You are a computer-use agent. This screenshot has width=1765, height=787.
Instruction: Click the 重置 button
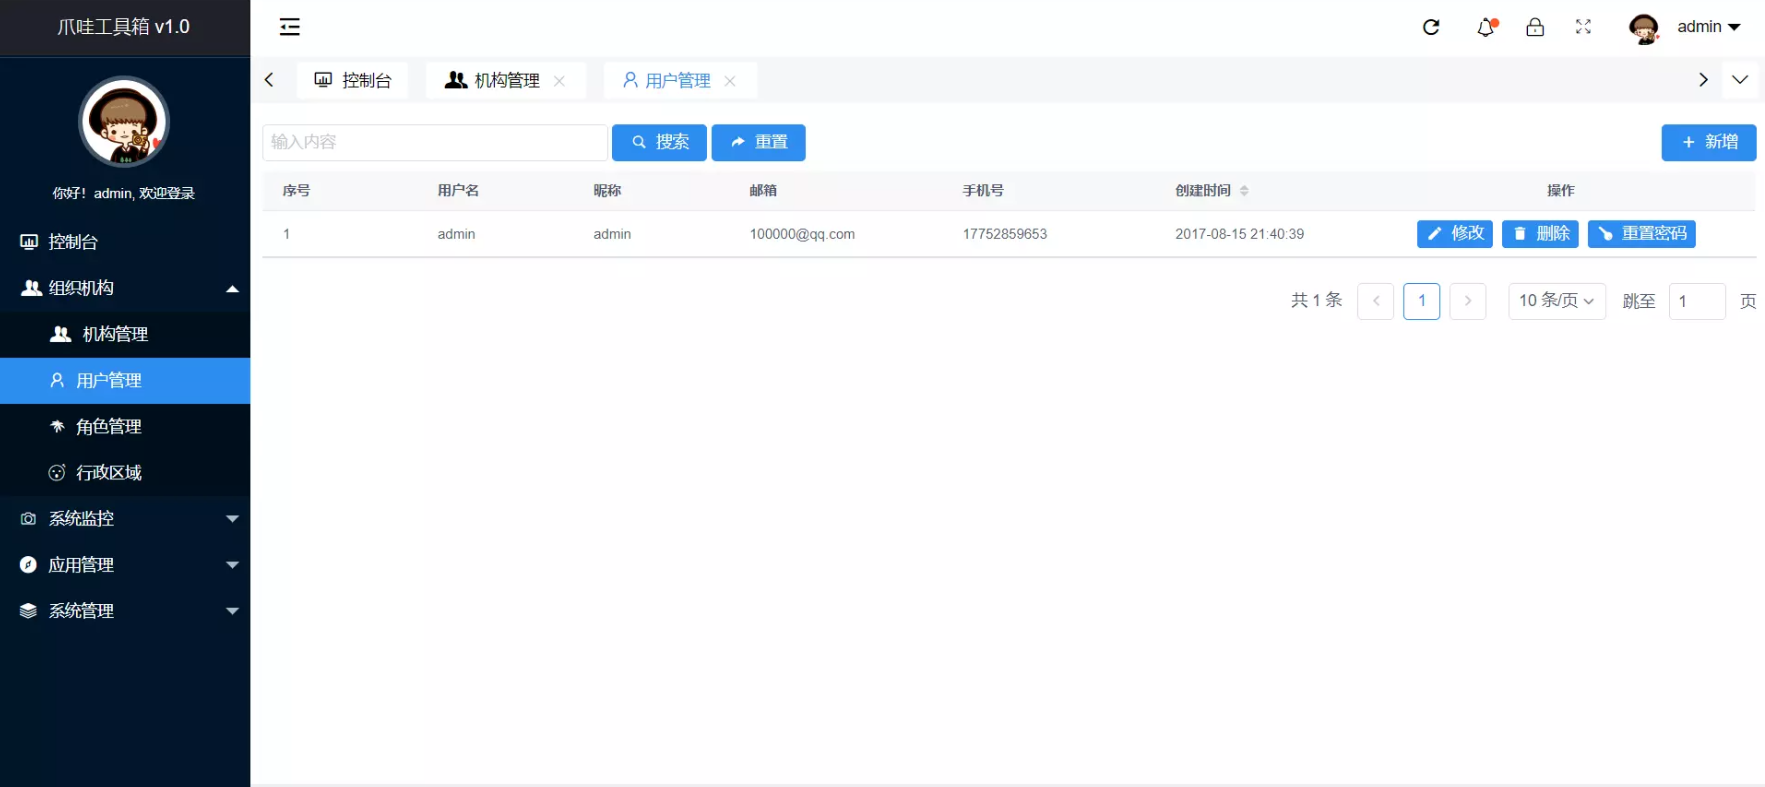pos(759,142)
